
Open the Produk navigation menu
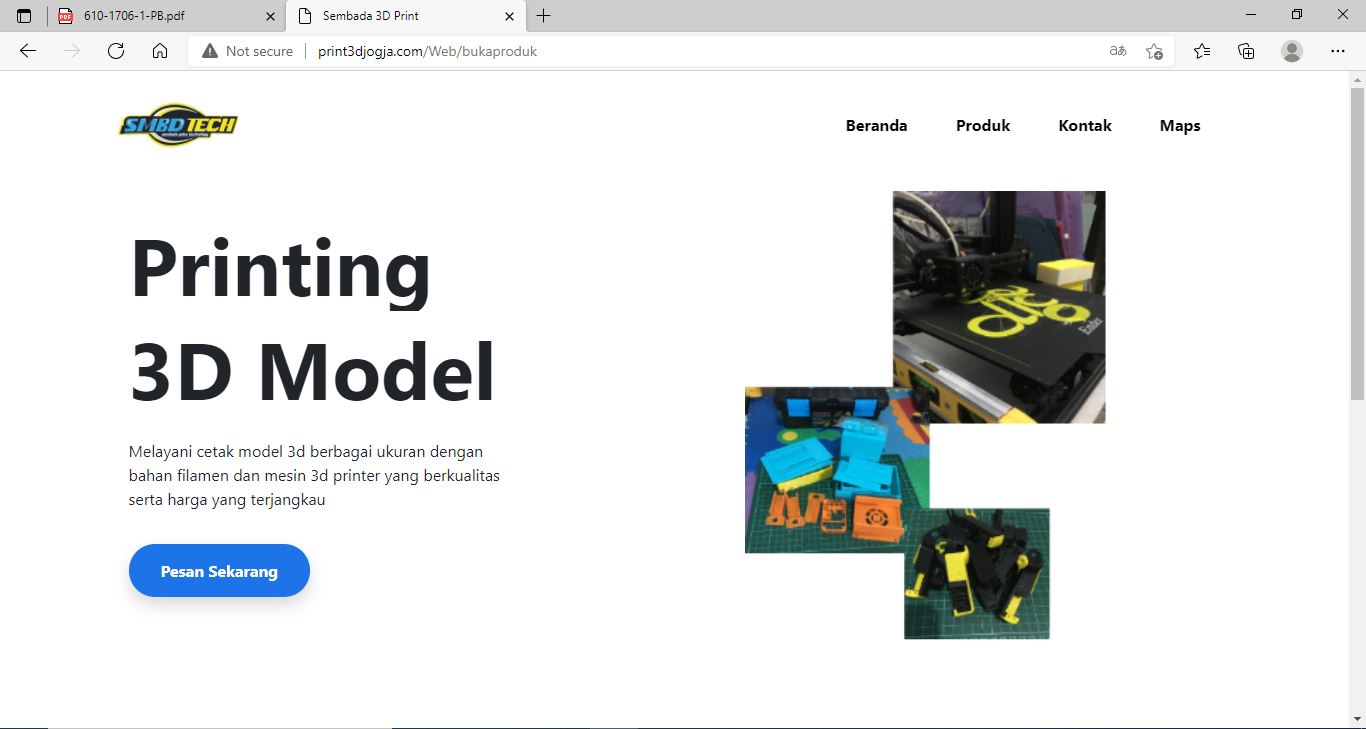point(982,125)
